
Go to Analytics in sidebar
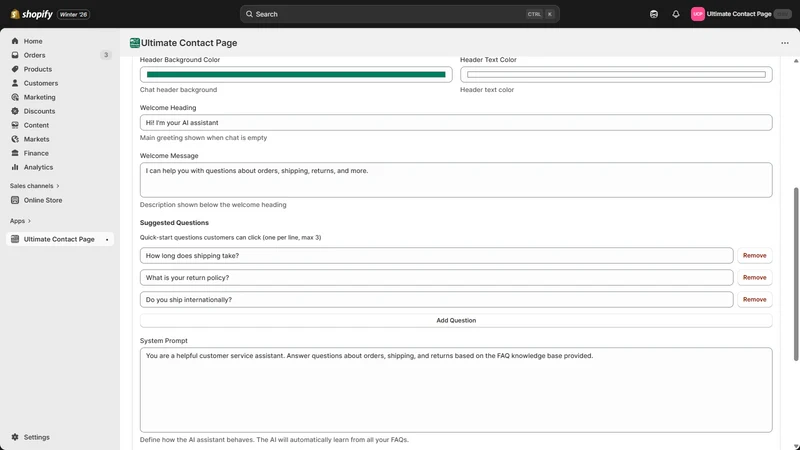coord(38,167)
